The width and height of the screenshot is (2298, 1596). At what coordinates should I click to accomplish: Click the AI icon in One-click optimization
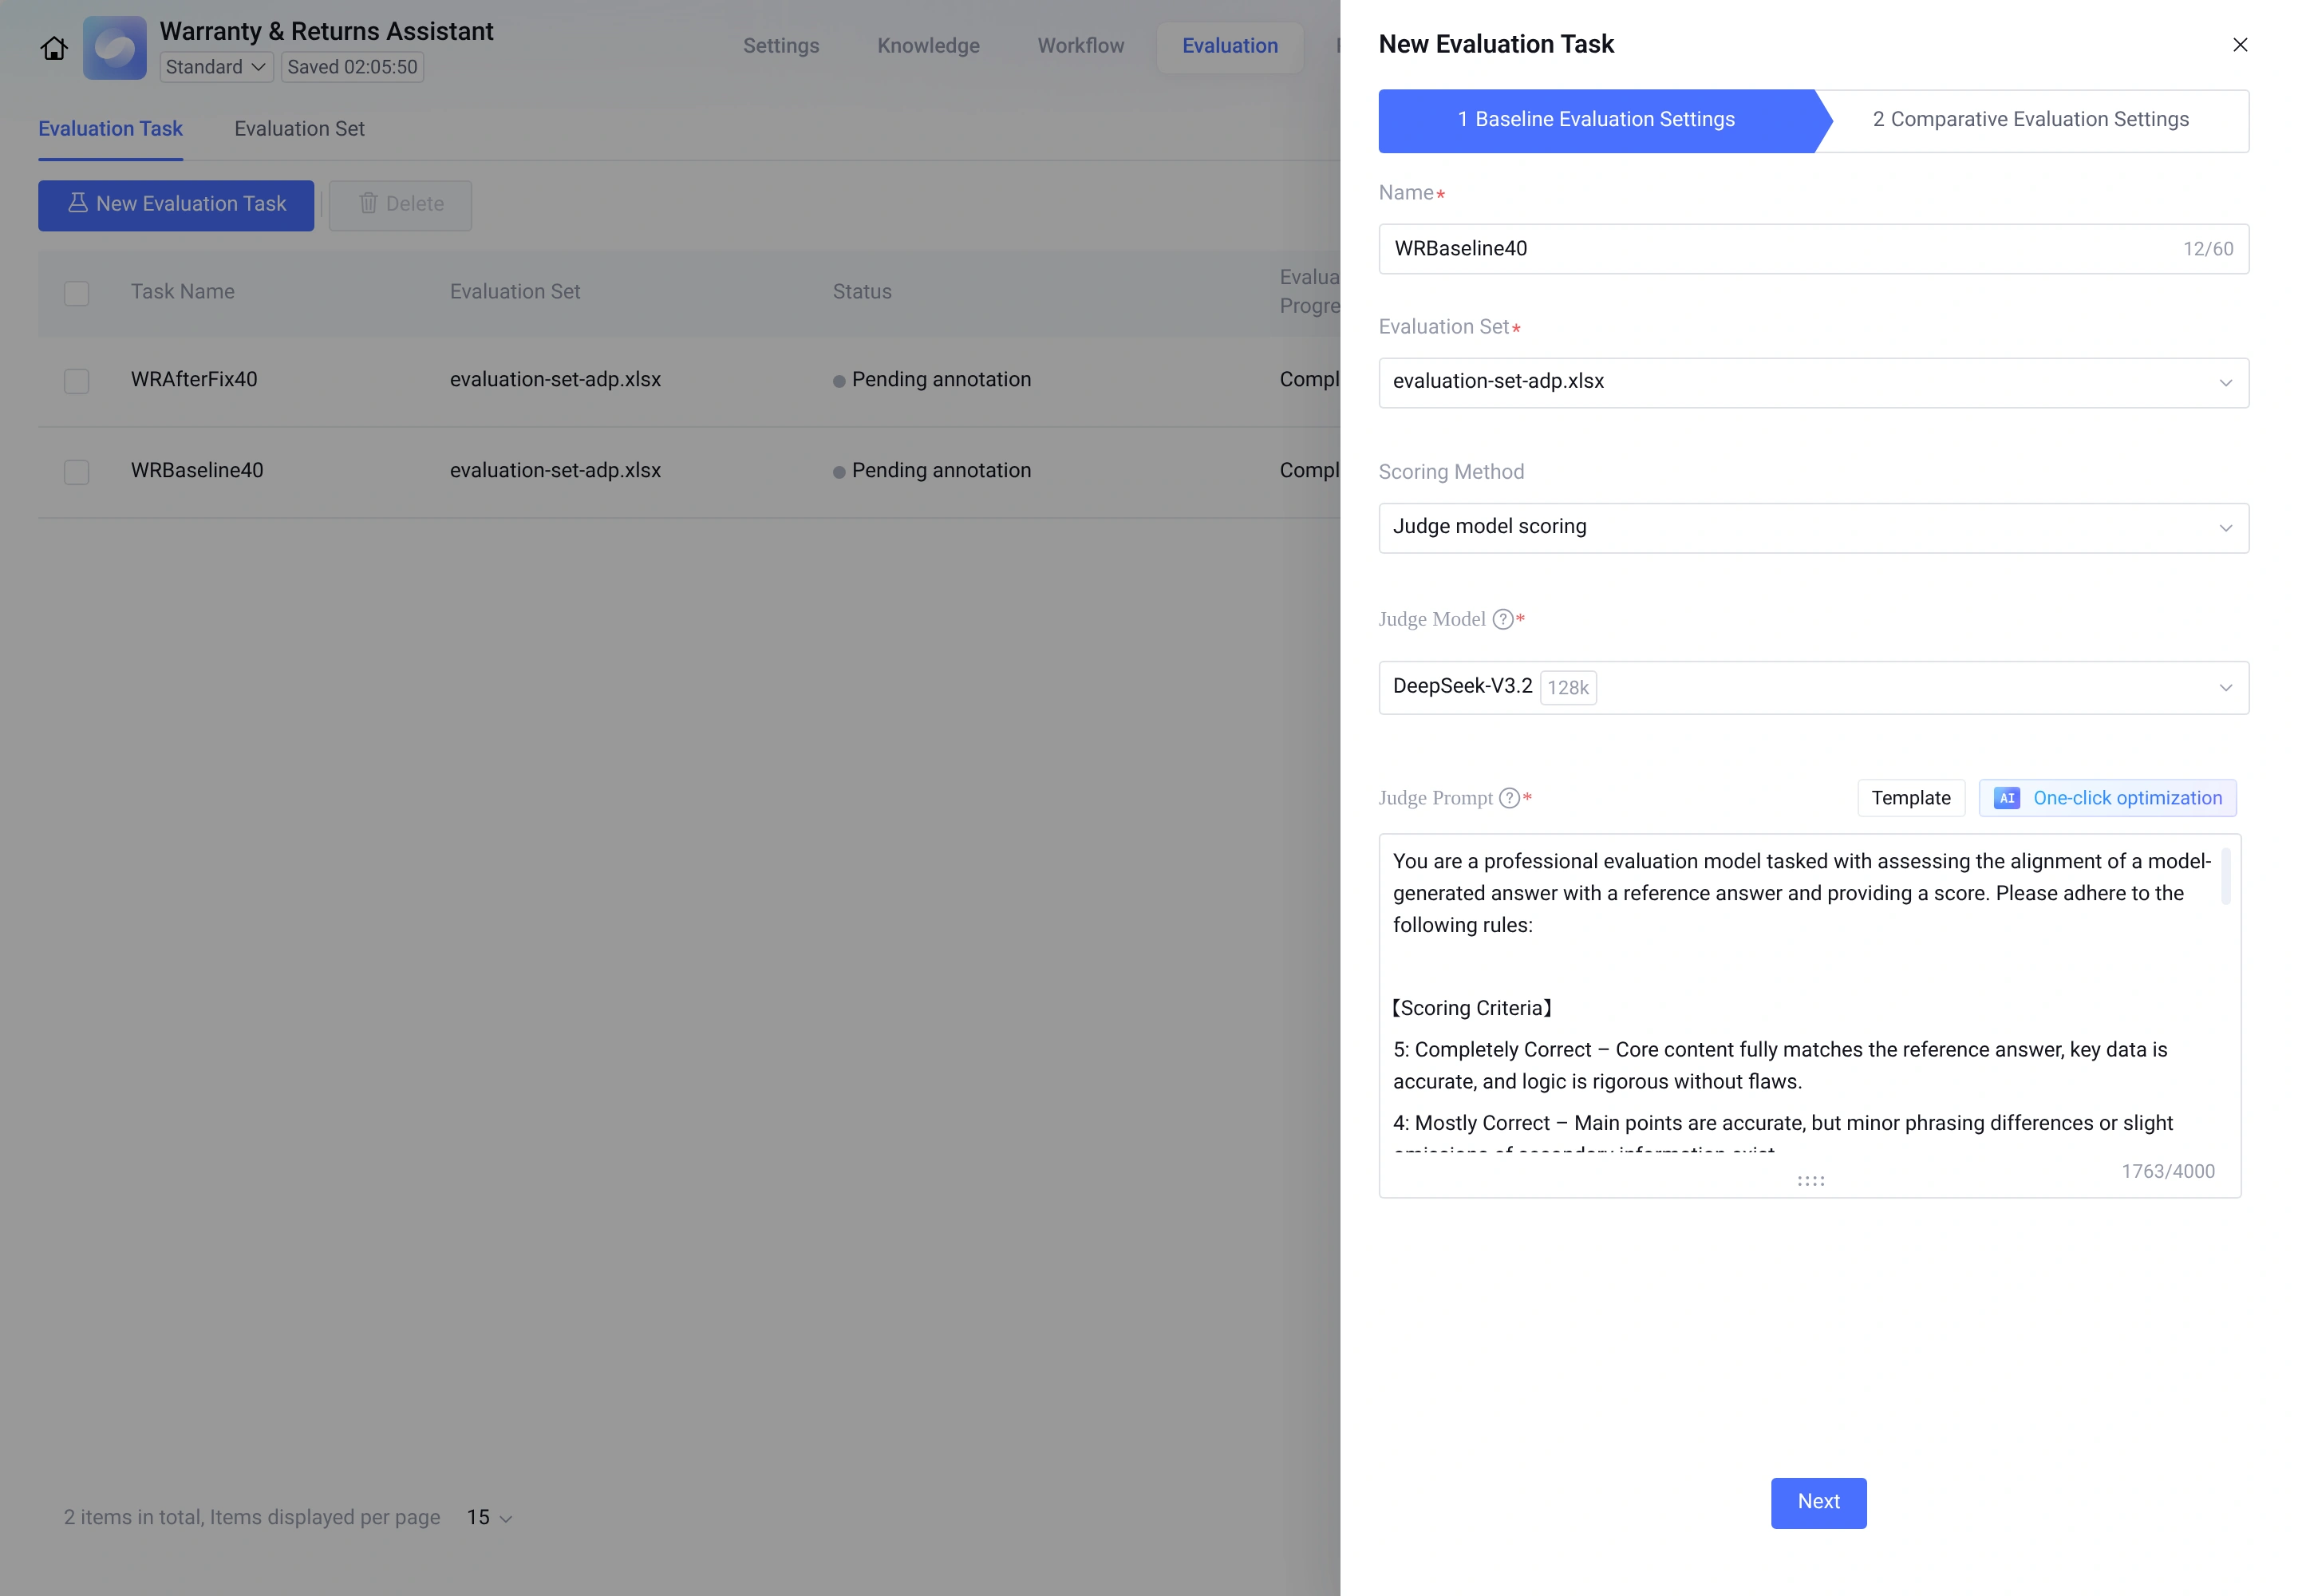pos(2006,798)
